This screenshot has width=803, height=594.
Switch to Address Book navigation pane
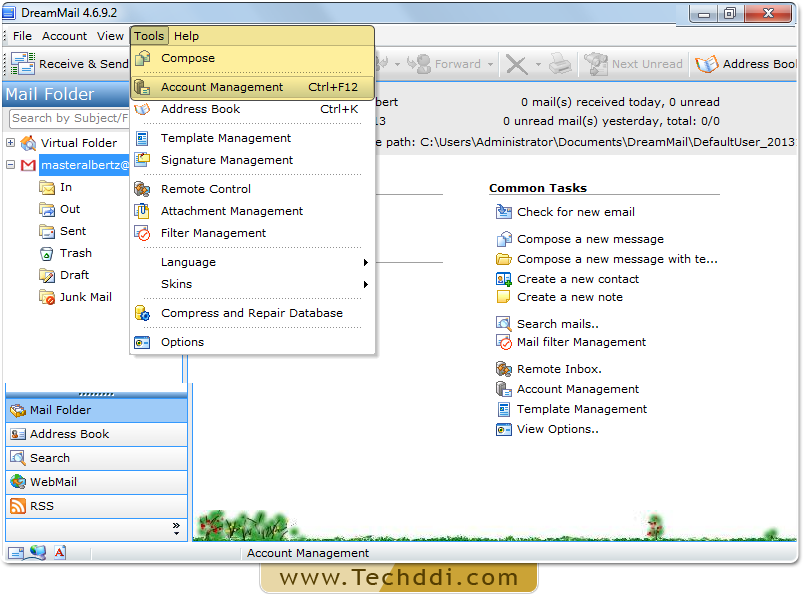pos(96,434)
